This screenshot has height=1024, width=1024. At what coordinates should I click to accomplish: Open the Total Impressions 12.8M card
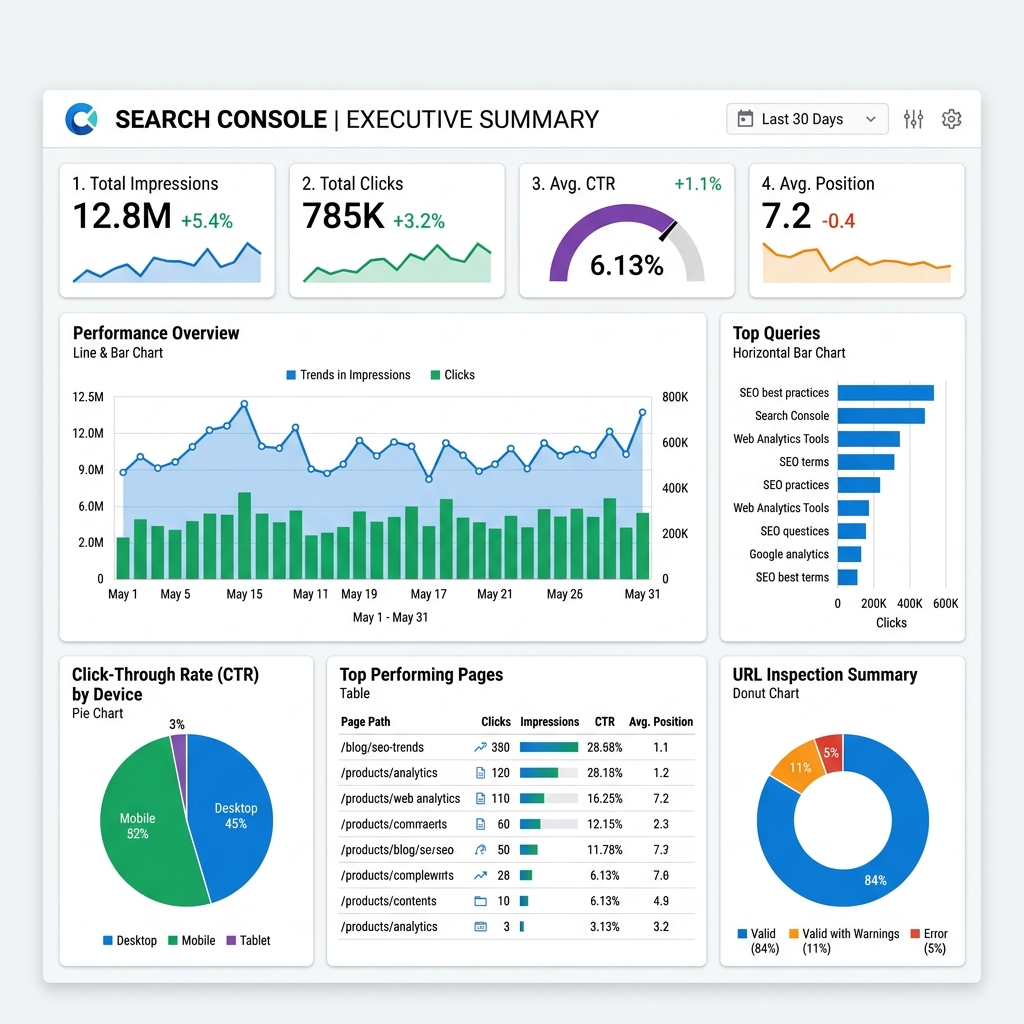pyautogui.click(x=167, y=231)
